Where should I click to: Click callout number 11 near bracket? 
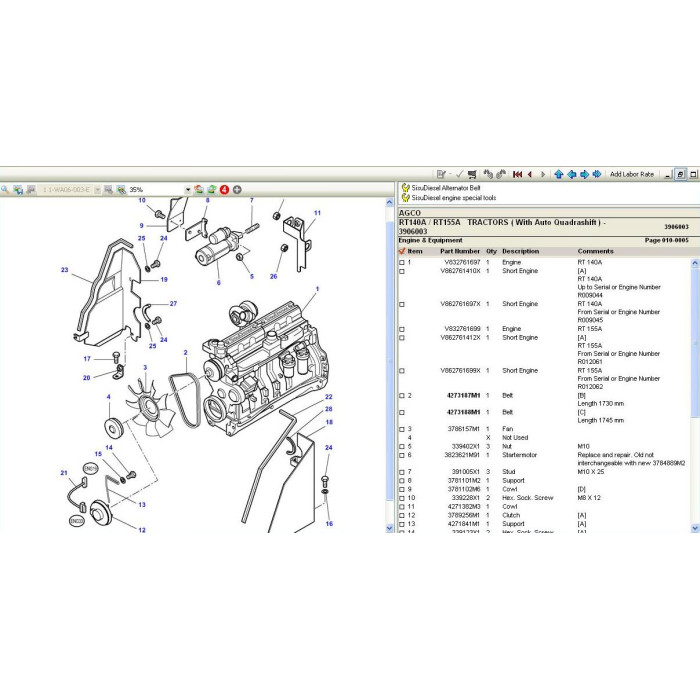tap(317, 213)
